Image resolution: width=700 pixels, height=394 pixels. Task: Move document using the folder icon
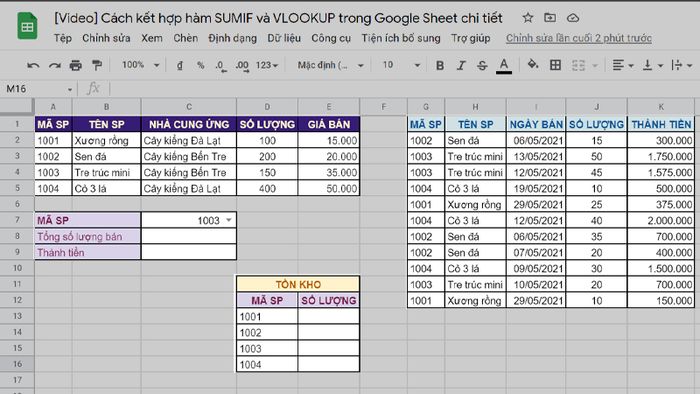[550, 18]
